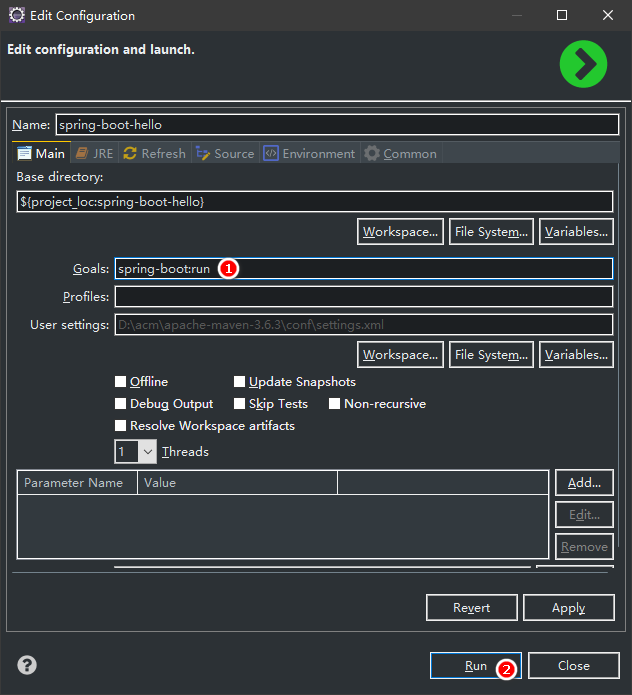Open the JRE tab
Viewport: 632px width, 695px height.
coord(94,153)
